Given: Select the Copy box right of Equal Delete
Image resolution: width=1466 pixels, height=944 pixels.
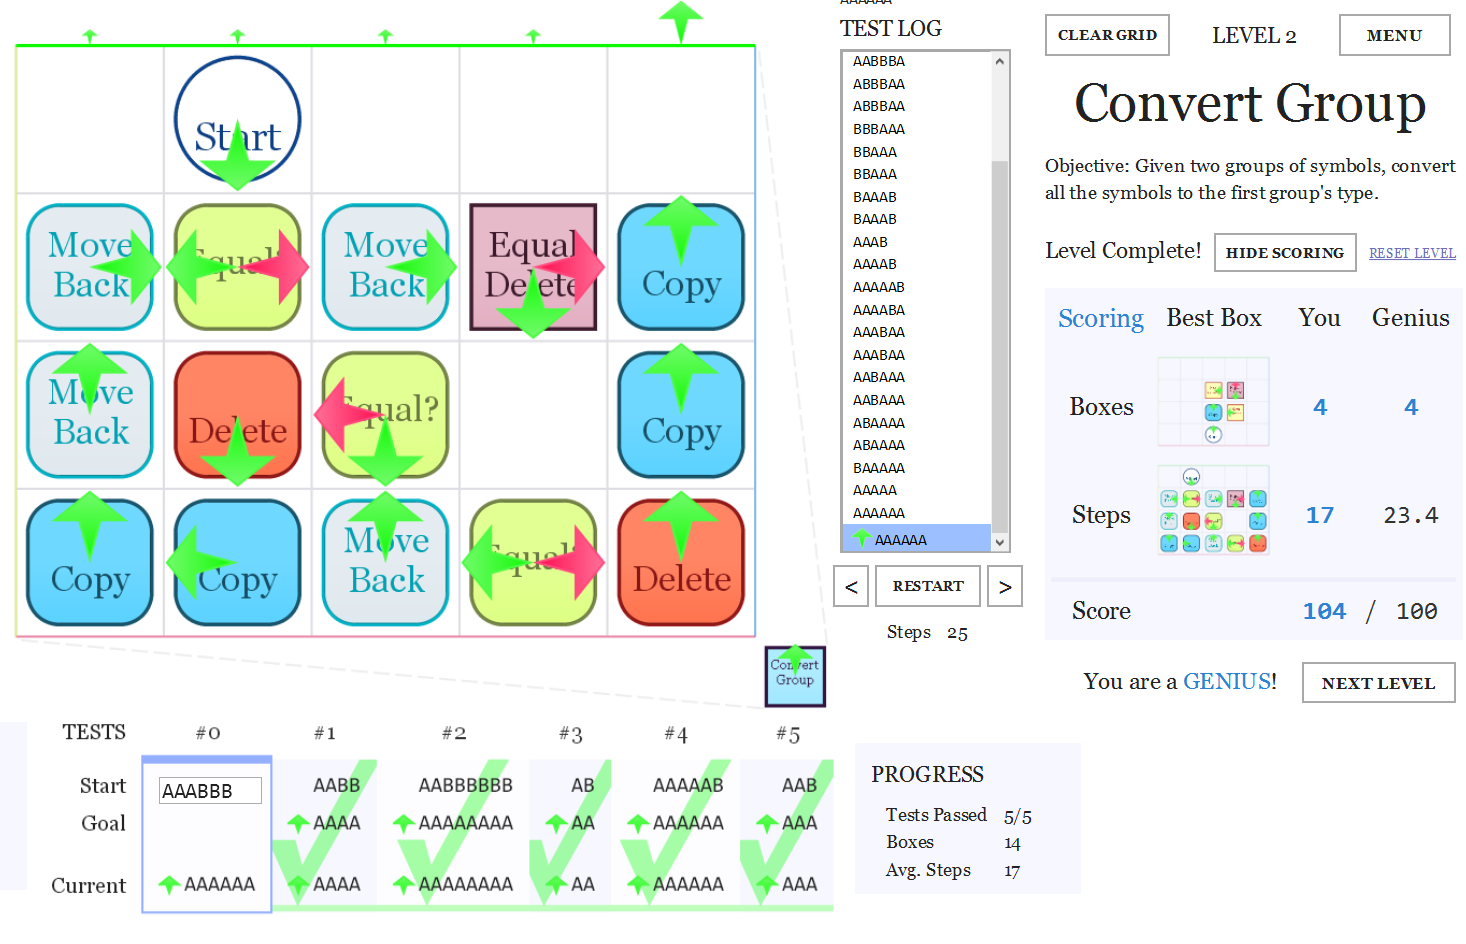Looking at the screenshot, I should pyautogui.click(x=681, y=267).
